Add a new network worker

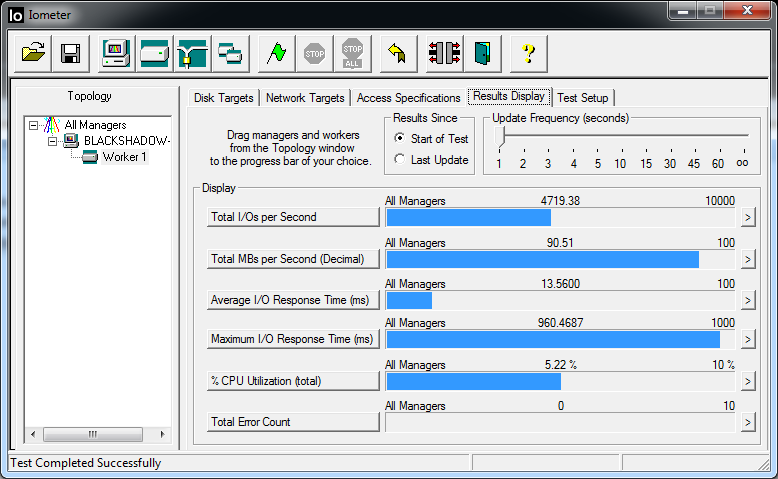193,53
